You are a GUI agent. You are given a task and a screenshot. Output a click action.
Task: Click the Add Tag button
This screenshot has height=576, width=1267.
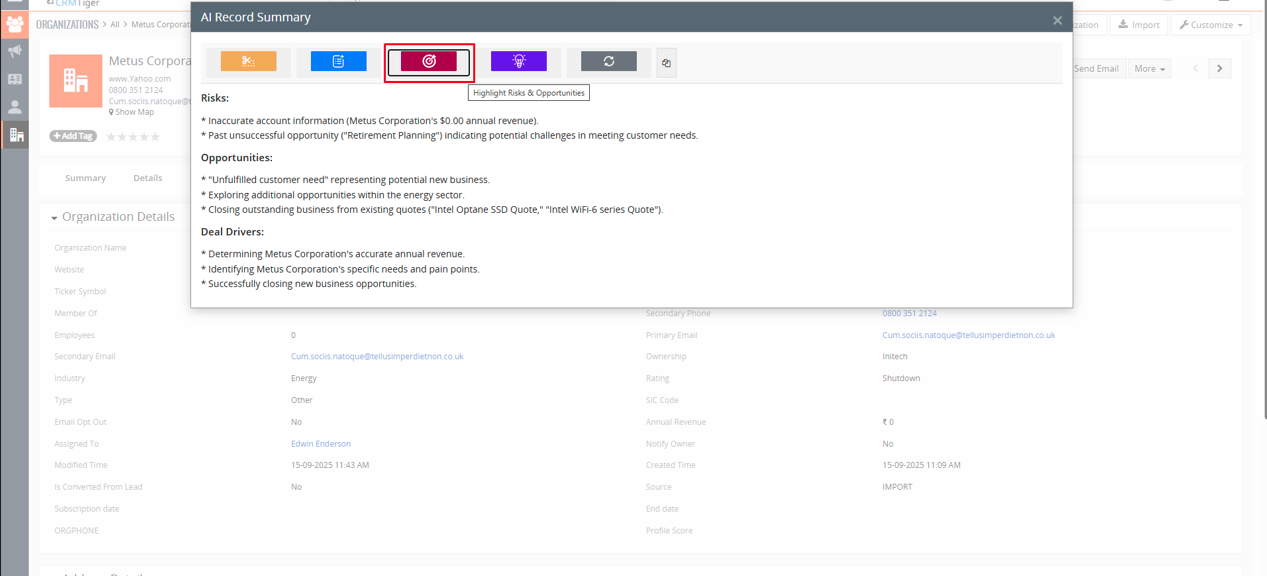[x=73, y=136]
